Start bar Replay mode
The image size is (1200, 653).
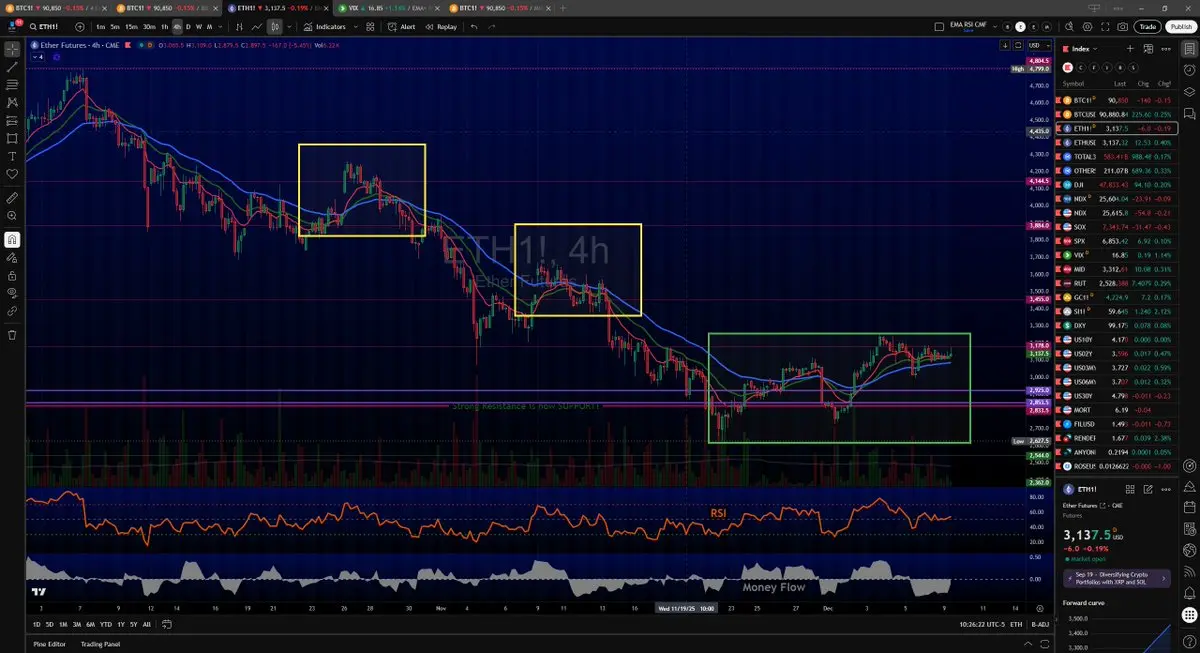pos(441,27)
